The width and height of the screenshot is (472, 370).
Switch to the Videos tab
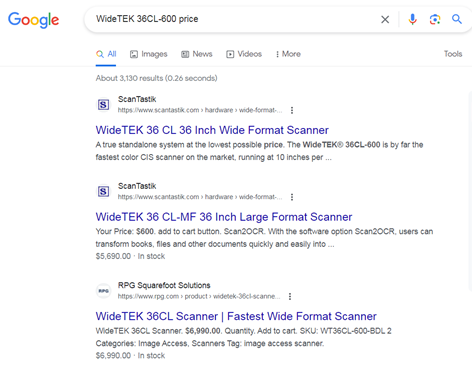[x=244, y=54]
